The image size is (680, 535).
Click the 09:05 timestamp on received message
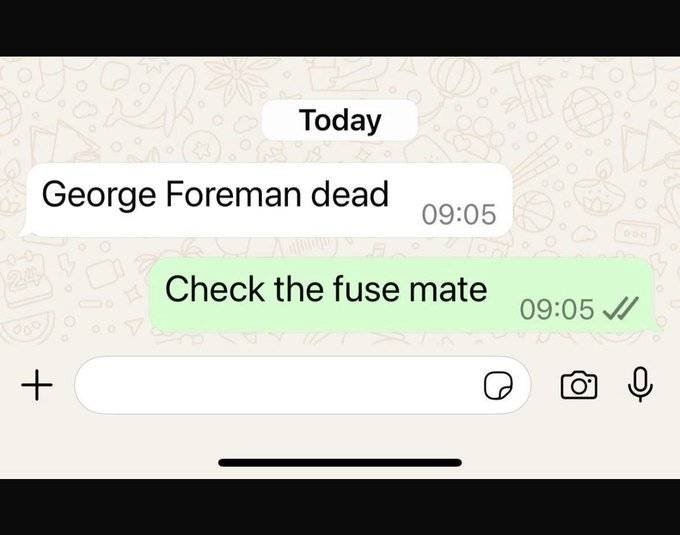pyautogui.click(x=459, y=214)
